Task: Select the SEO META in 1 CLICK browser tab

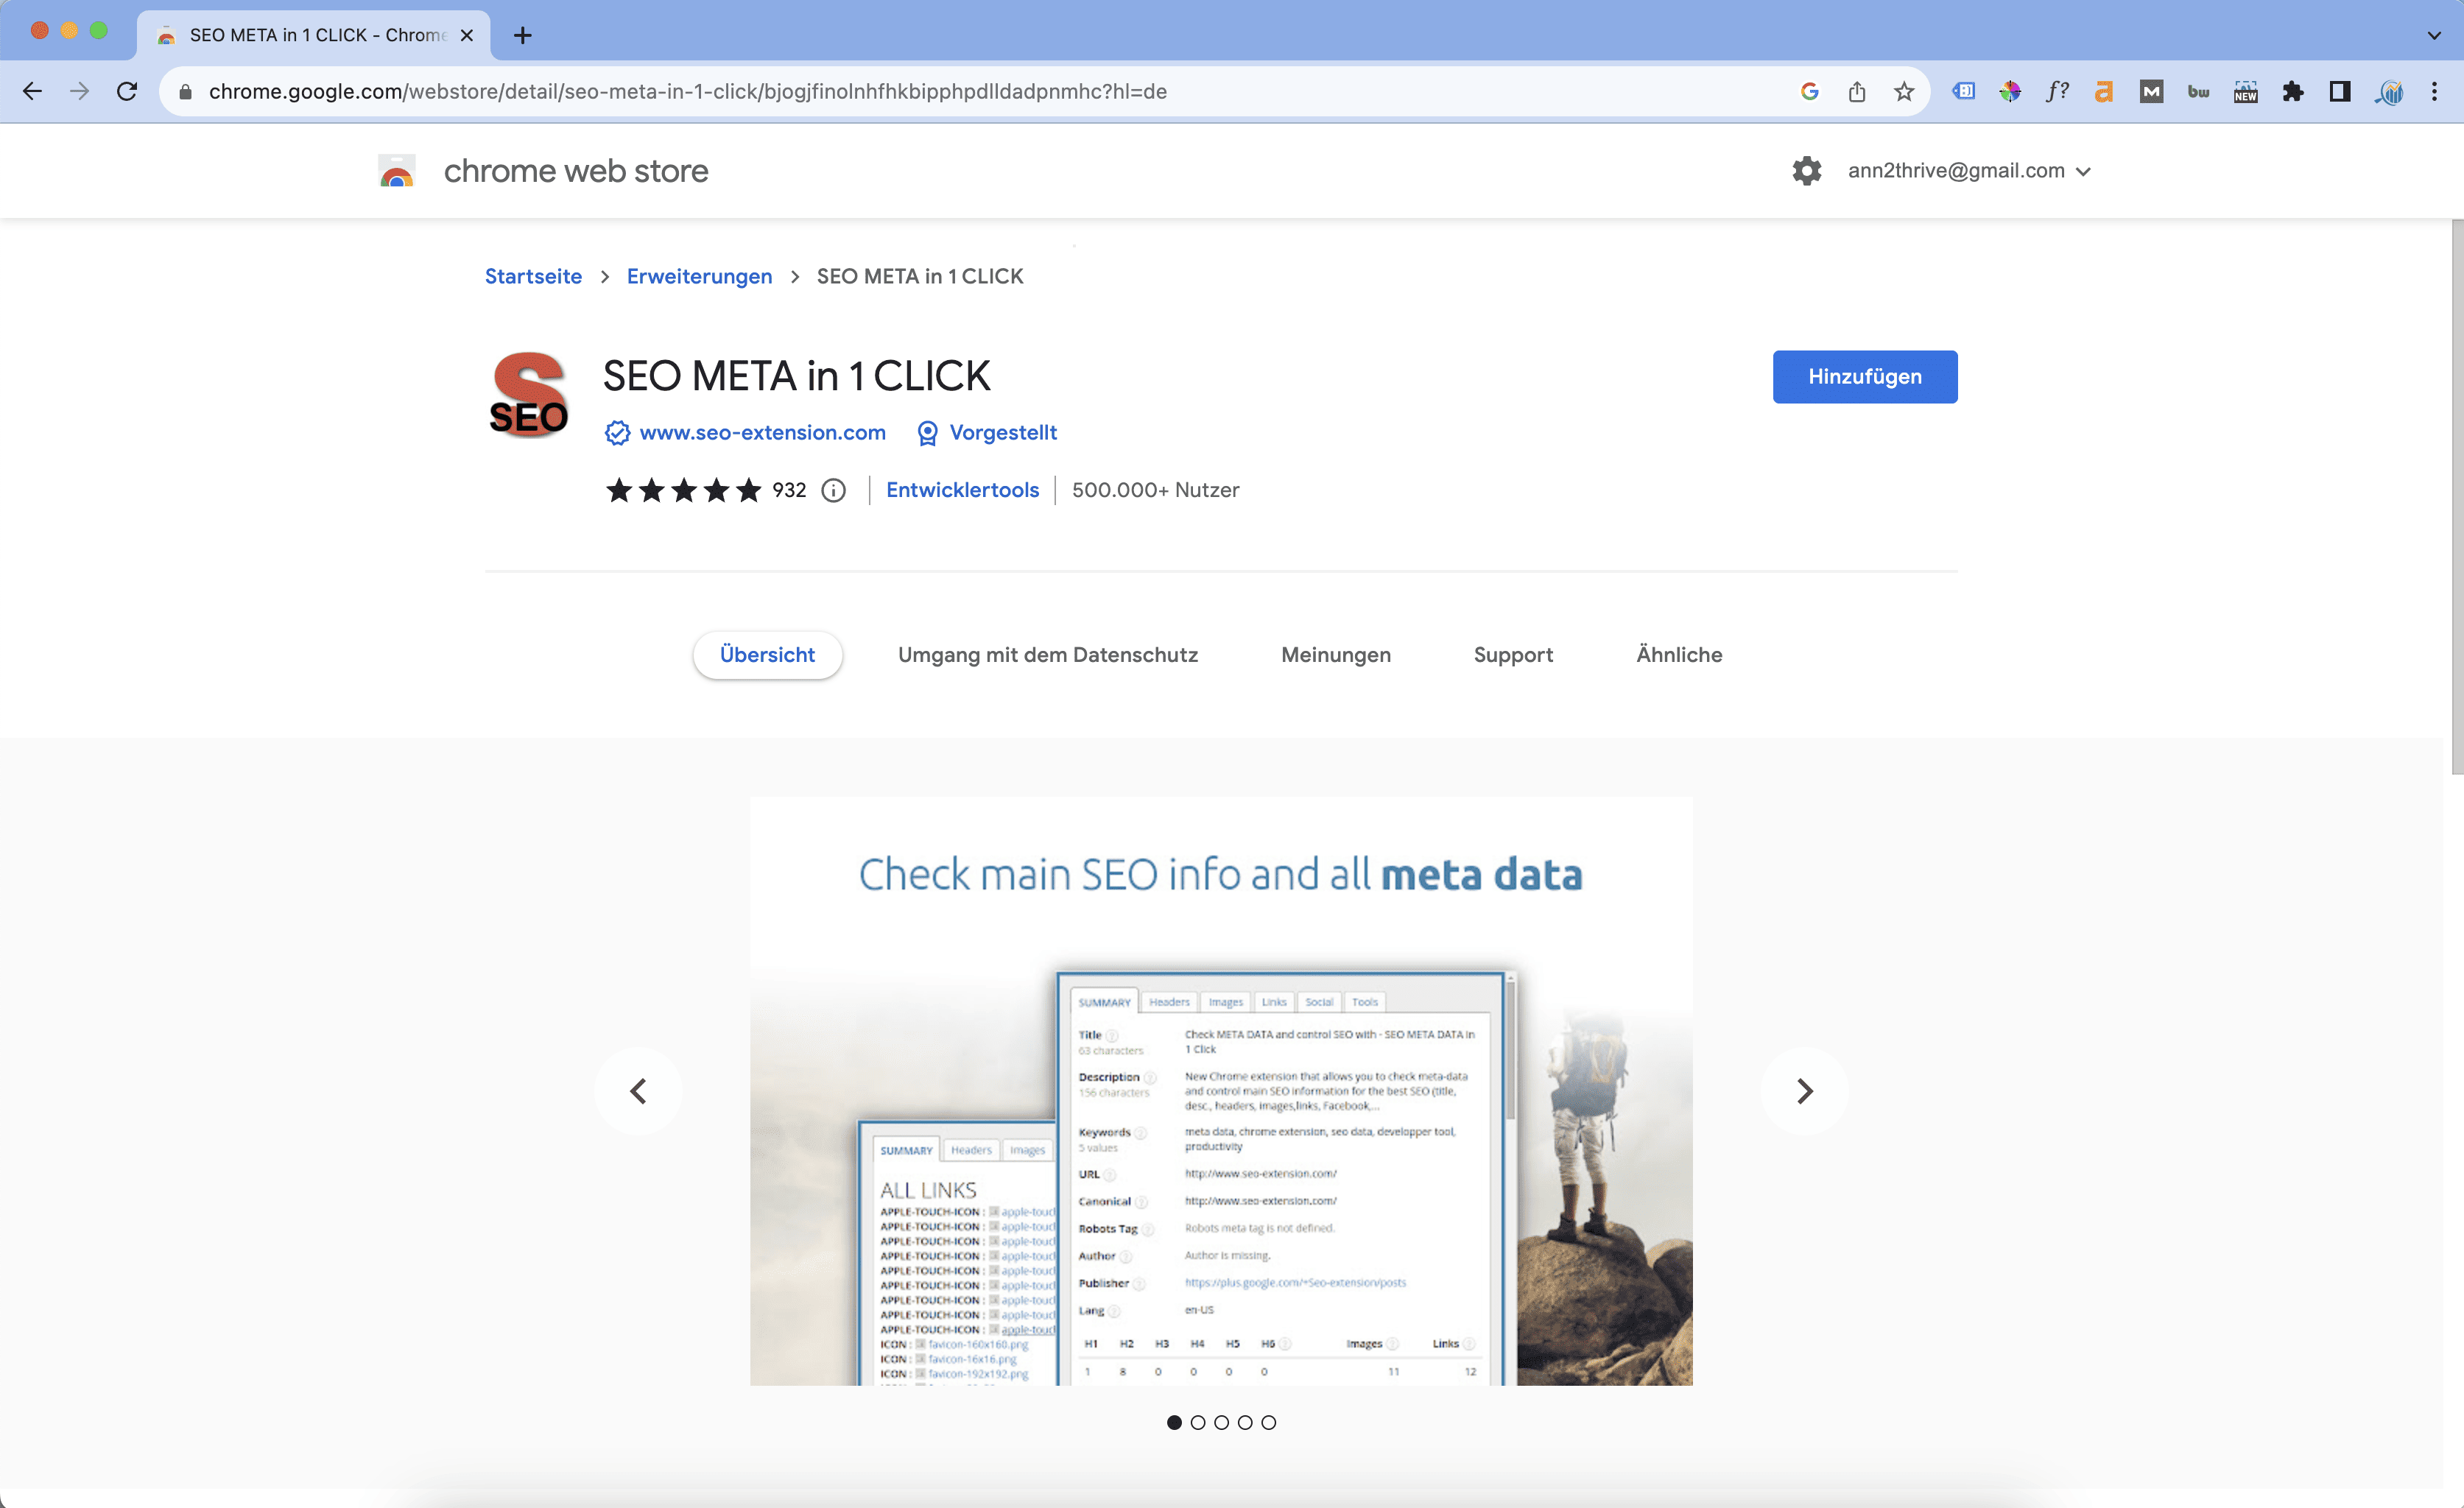Action: click(x=313, y=35)
